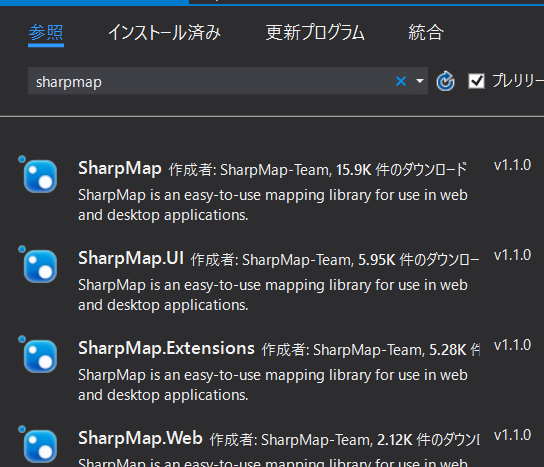Toggle the prerelease (プレリリース) checkbox
The width and height of the screenshot is (544, 467).
click(x=476, y=81)
